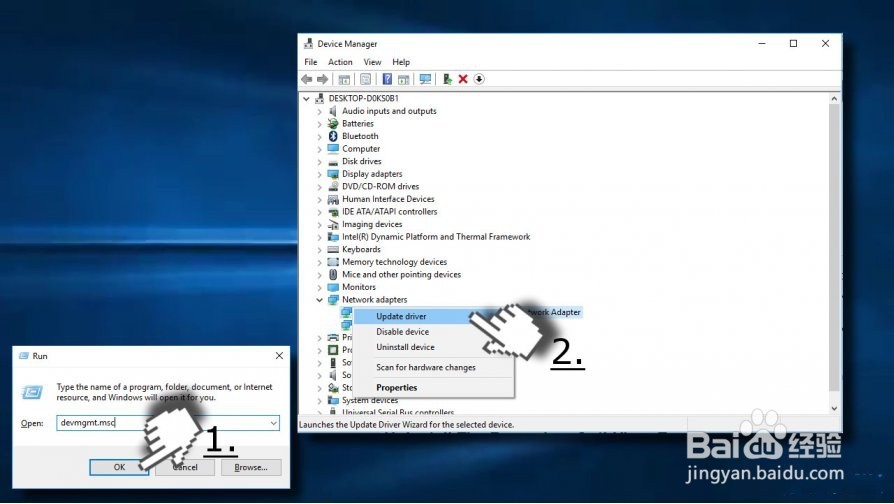Select the Disk drives text label
Viewport: 894px width, 504px height.
tap(361, 162)
